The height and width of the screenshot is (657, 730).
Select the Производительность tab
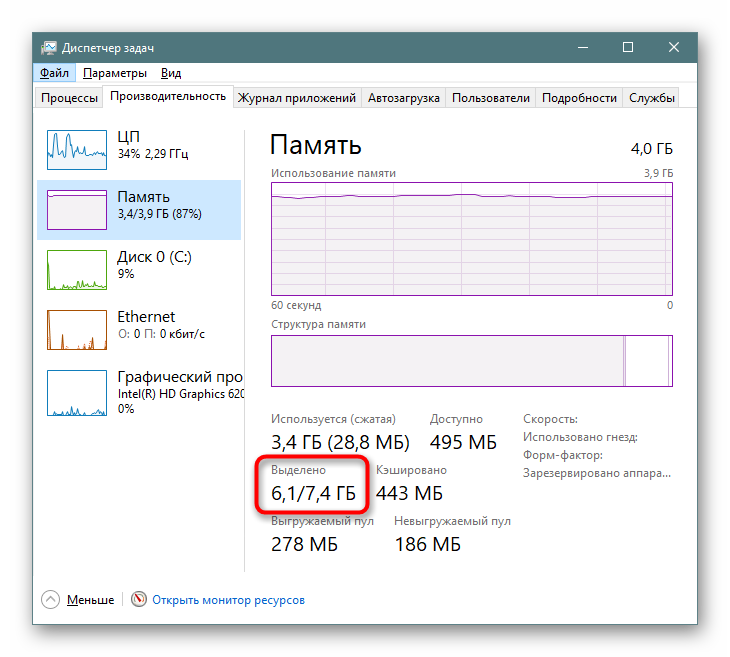pos(168,96)
